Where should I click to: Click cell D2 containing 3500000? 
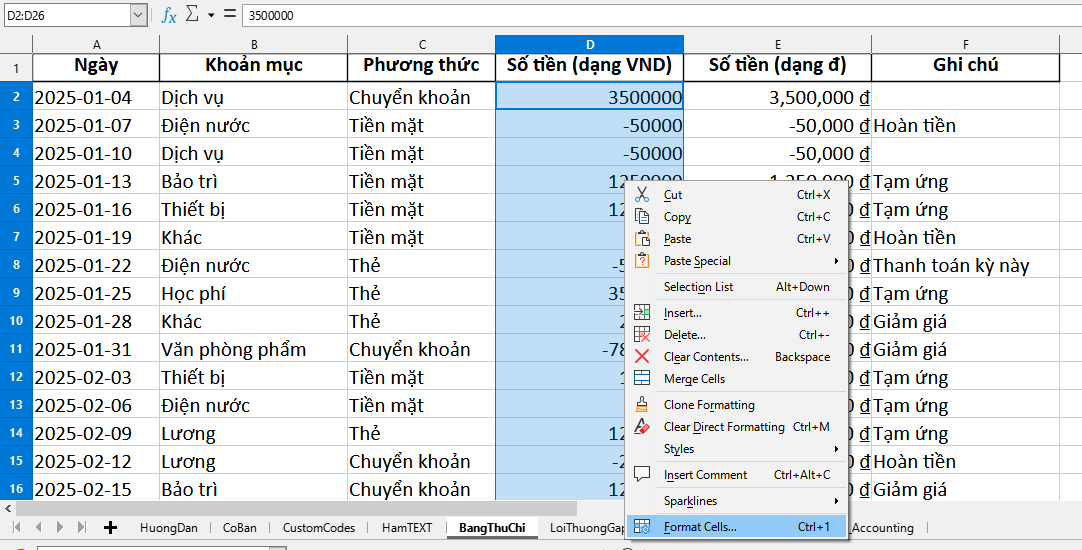click(x=589, y=97)
